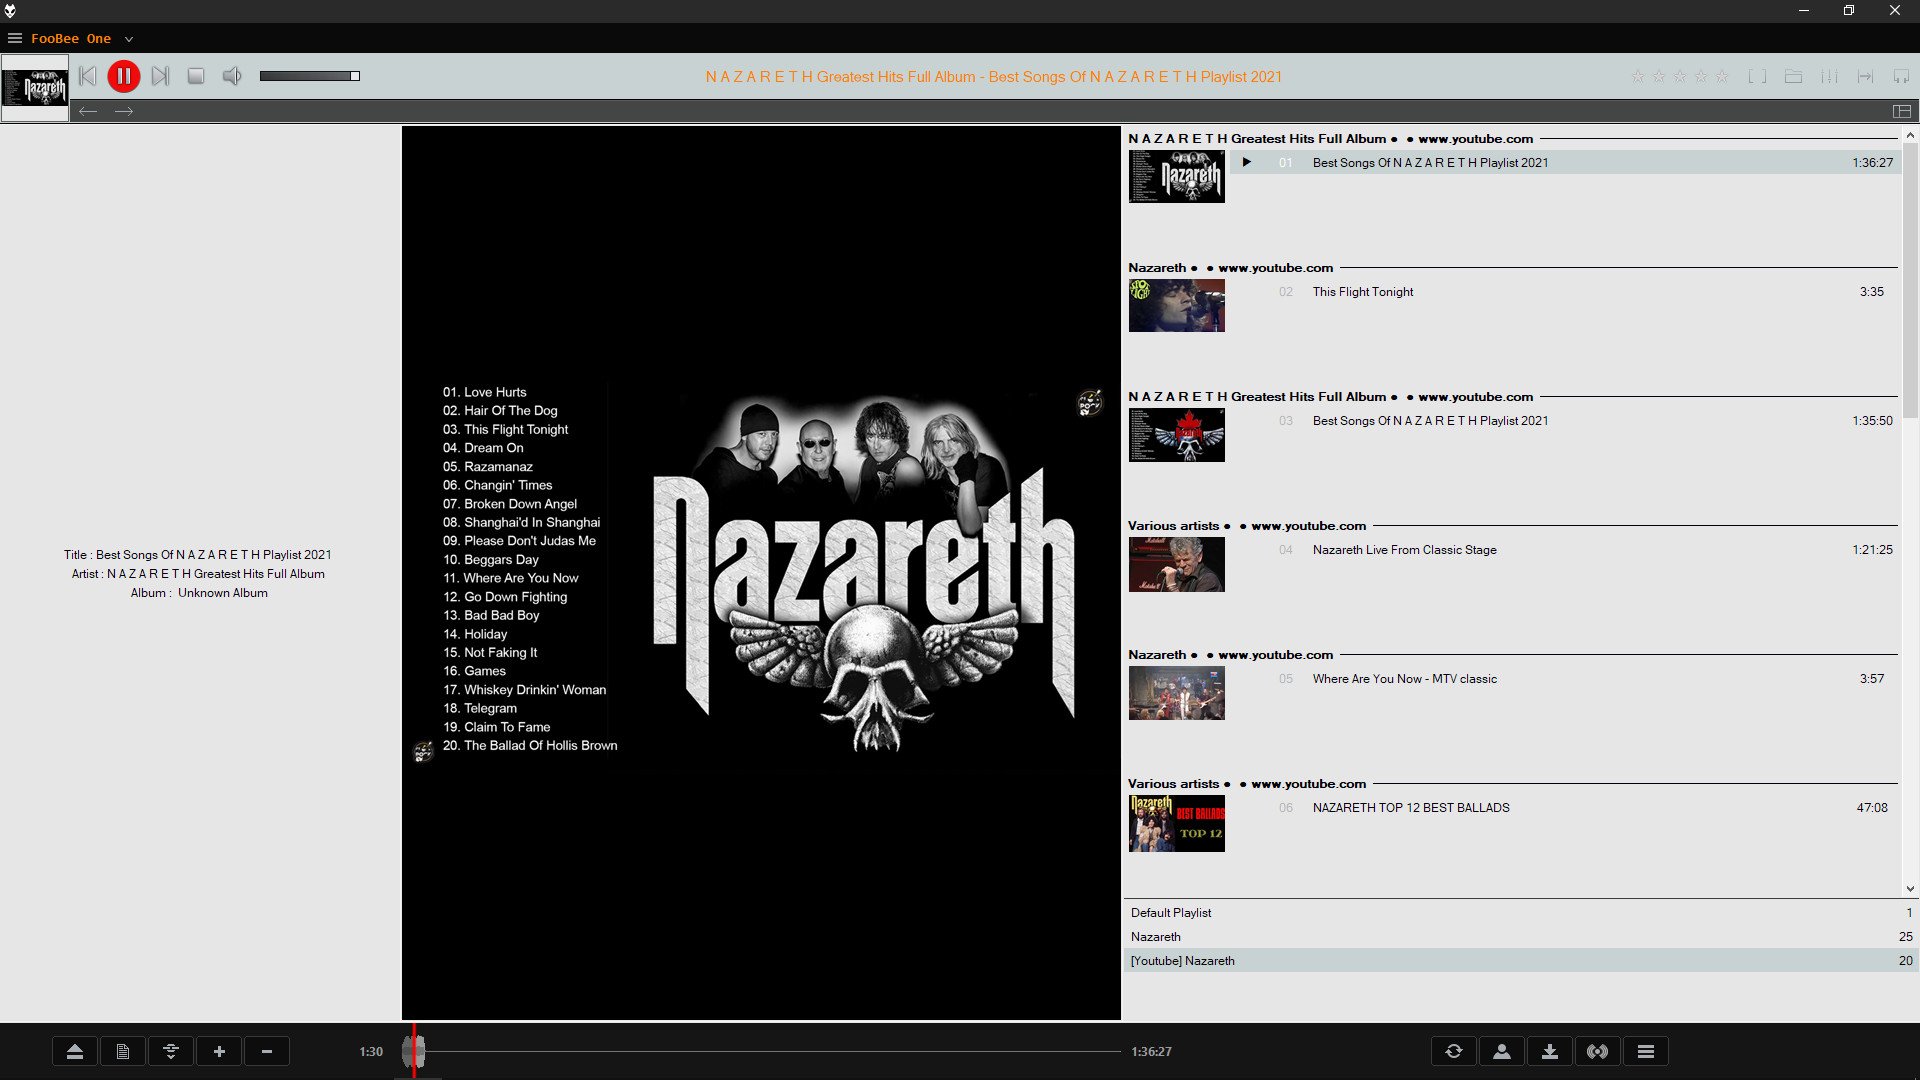Click the user profile icon at bottom
This screenshot has width=1920, height=1080.
coord(1502,1051)
